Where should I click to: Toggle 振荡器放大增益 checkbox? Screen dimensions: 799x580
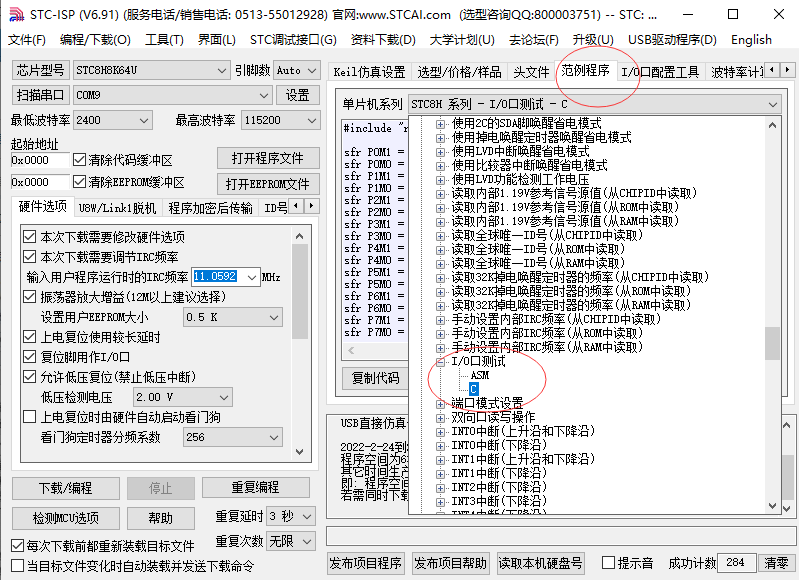(30, 297)
